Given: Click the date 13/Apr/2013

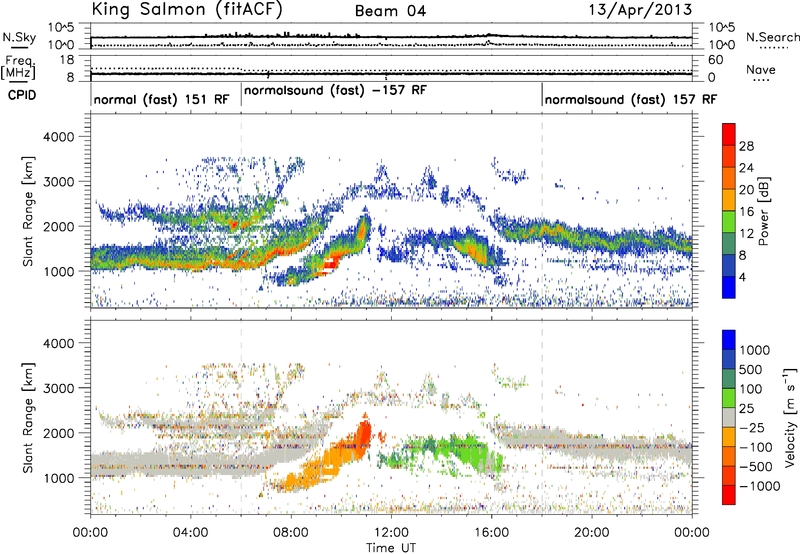Looking at the screenshot, I should click(x=641, y=10).
